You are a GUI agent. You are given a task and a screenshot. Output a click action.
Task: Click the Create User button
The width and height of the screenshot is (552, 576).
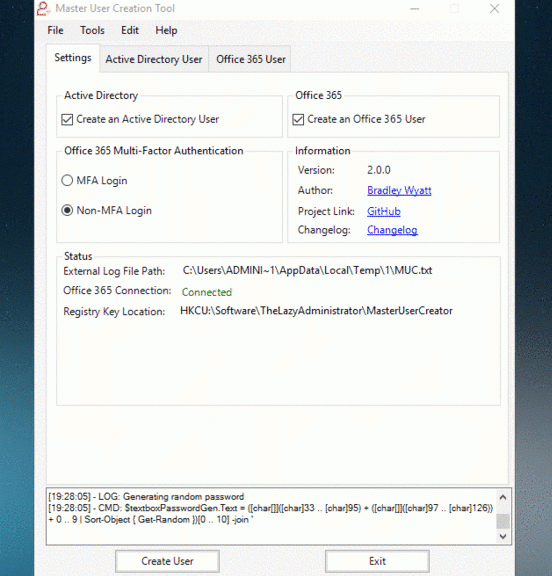point(167,561)
